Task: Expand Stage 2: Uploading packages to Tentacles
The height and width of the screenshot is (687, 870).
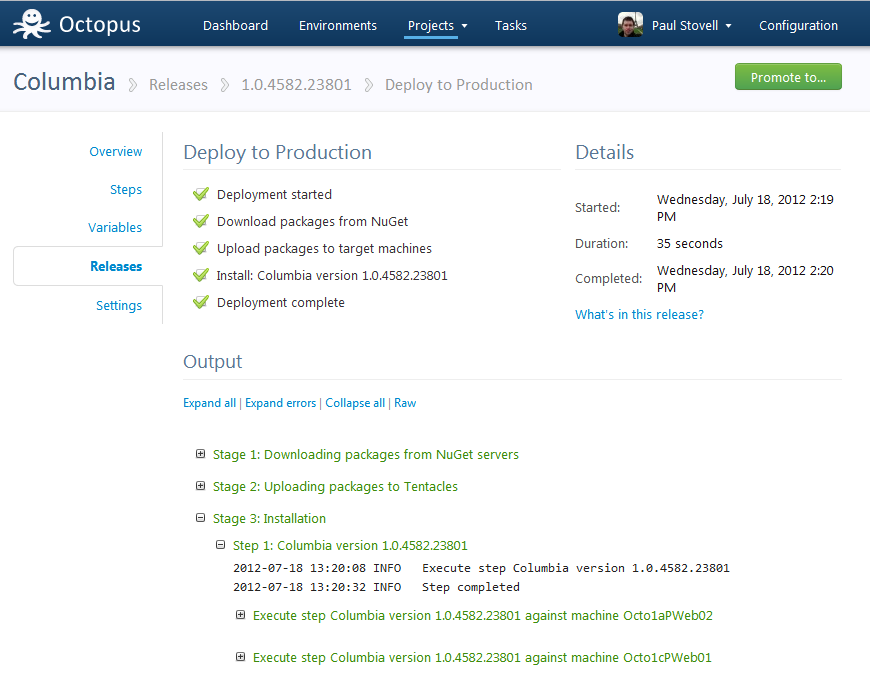Action: tap(200, 486)
